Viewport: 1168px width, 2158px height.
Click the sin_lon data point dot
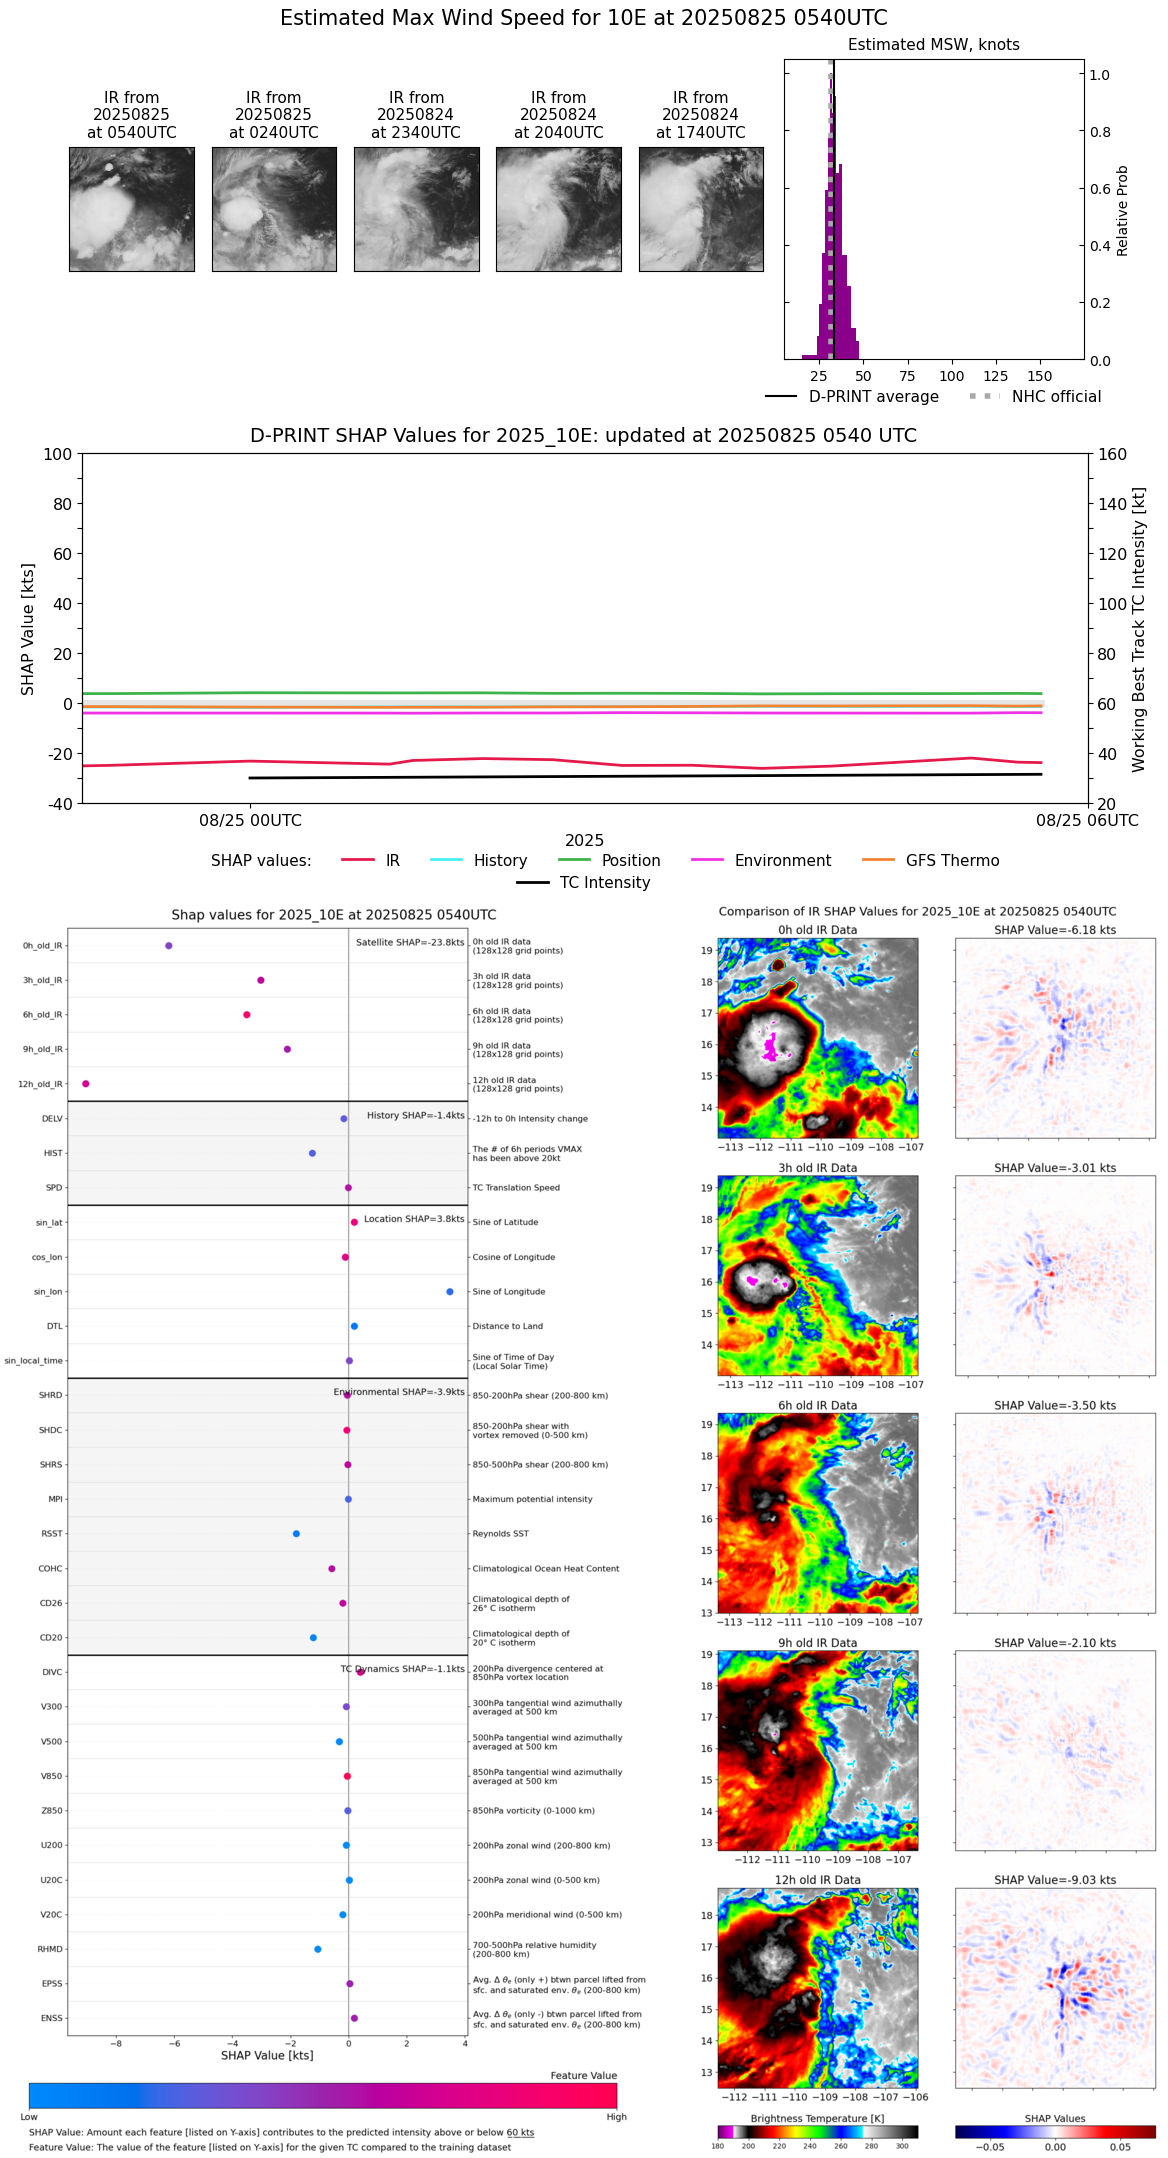450,1291
